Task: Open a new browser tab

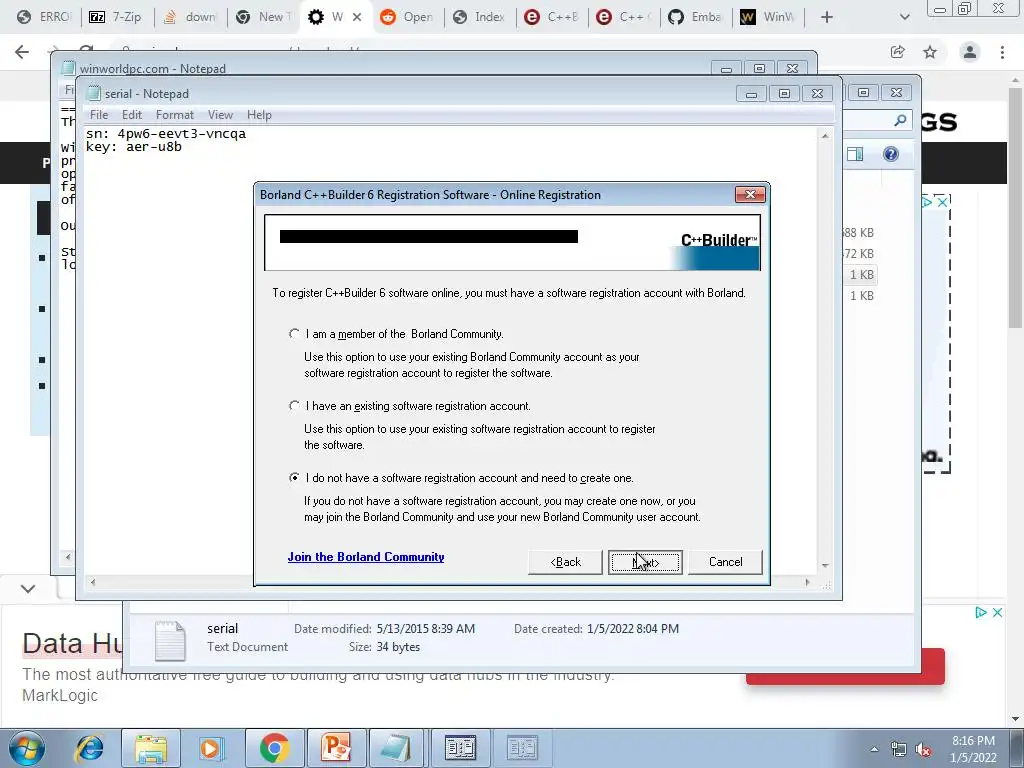Action: 827,17
